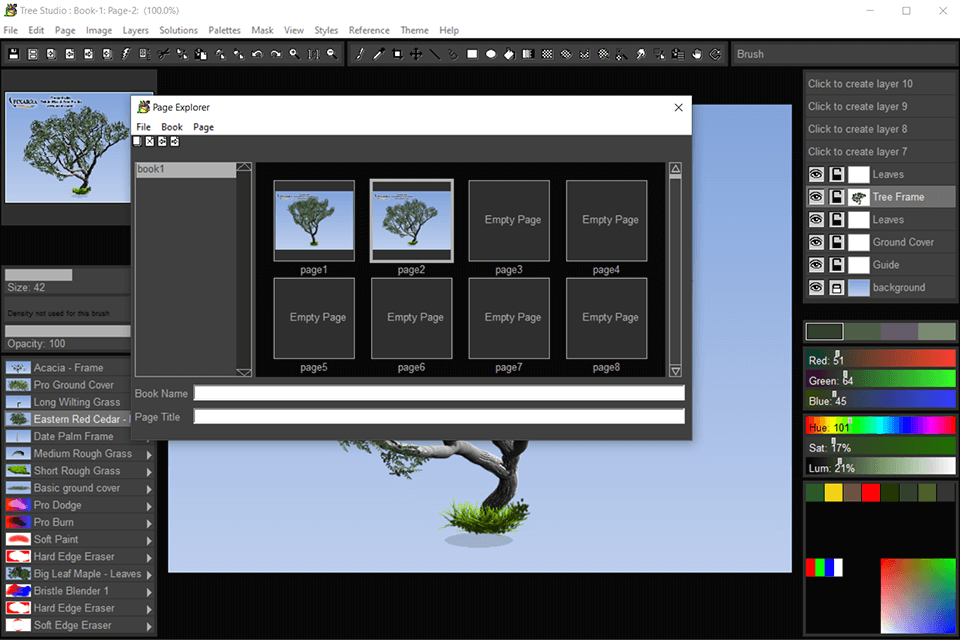
Task: Select the filled Rectangle tool
Action: 472,54
